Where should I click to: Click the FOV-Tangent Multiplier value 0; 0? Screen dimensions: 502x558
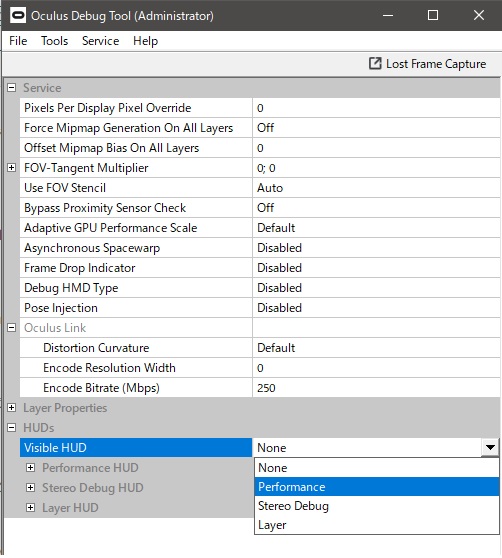click(376, 168)
